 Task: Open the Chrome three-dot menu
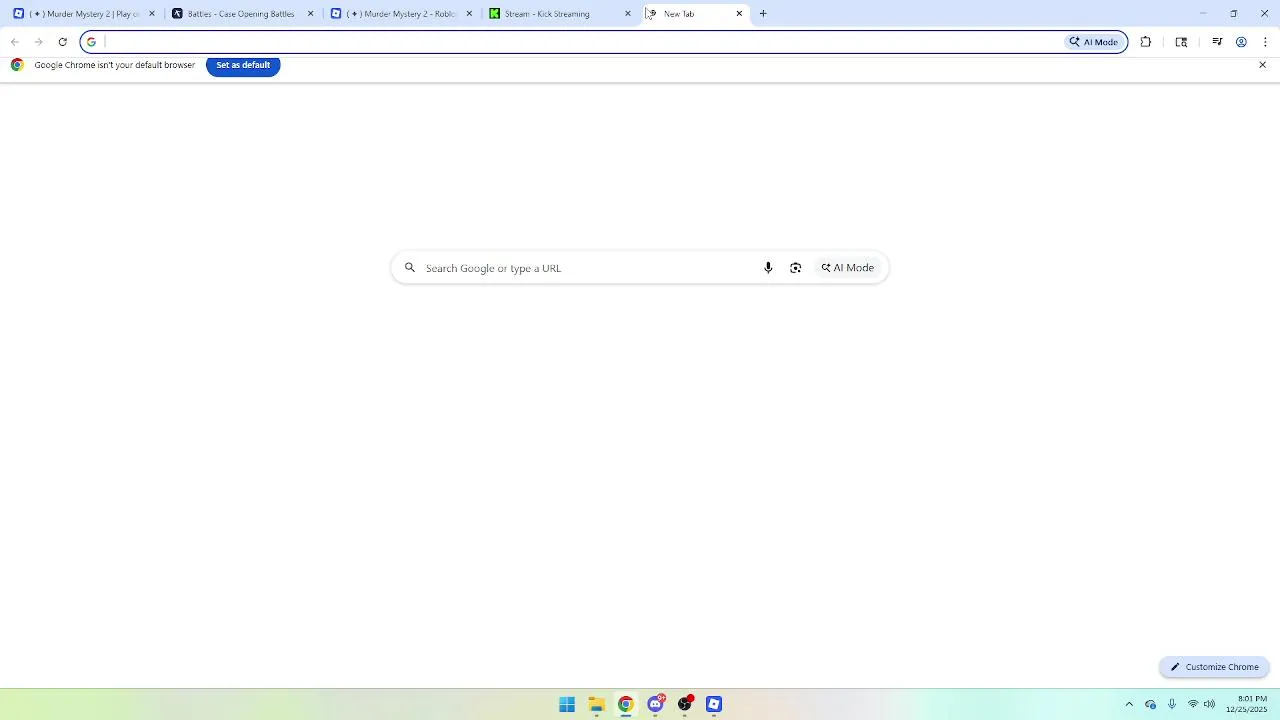[1265, 42]
